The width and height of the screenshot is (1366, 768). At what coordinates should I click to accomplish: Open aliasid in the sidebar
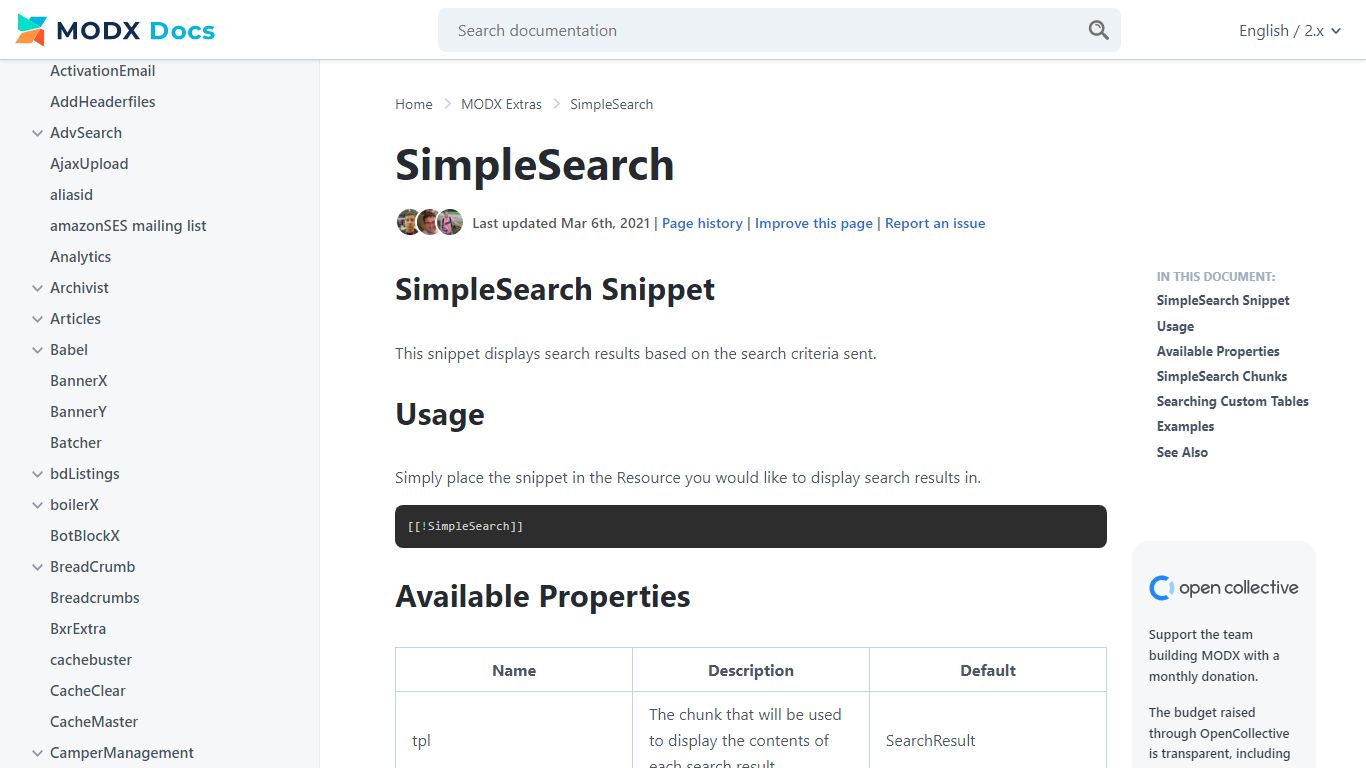point(71,195)
